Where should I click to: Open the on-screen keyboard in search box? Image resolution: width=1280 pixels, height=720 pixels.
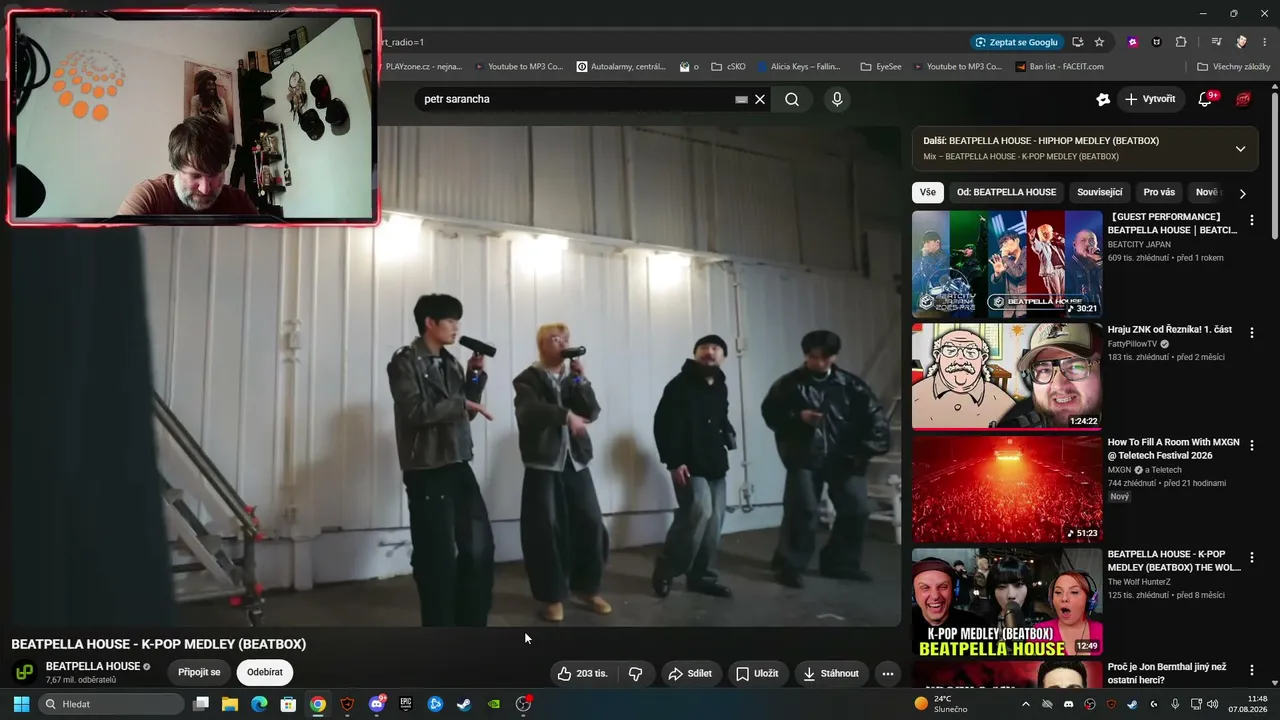(741, 99)
